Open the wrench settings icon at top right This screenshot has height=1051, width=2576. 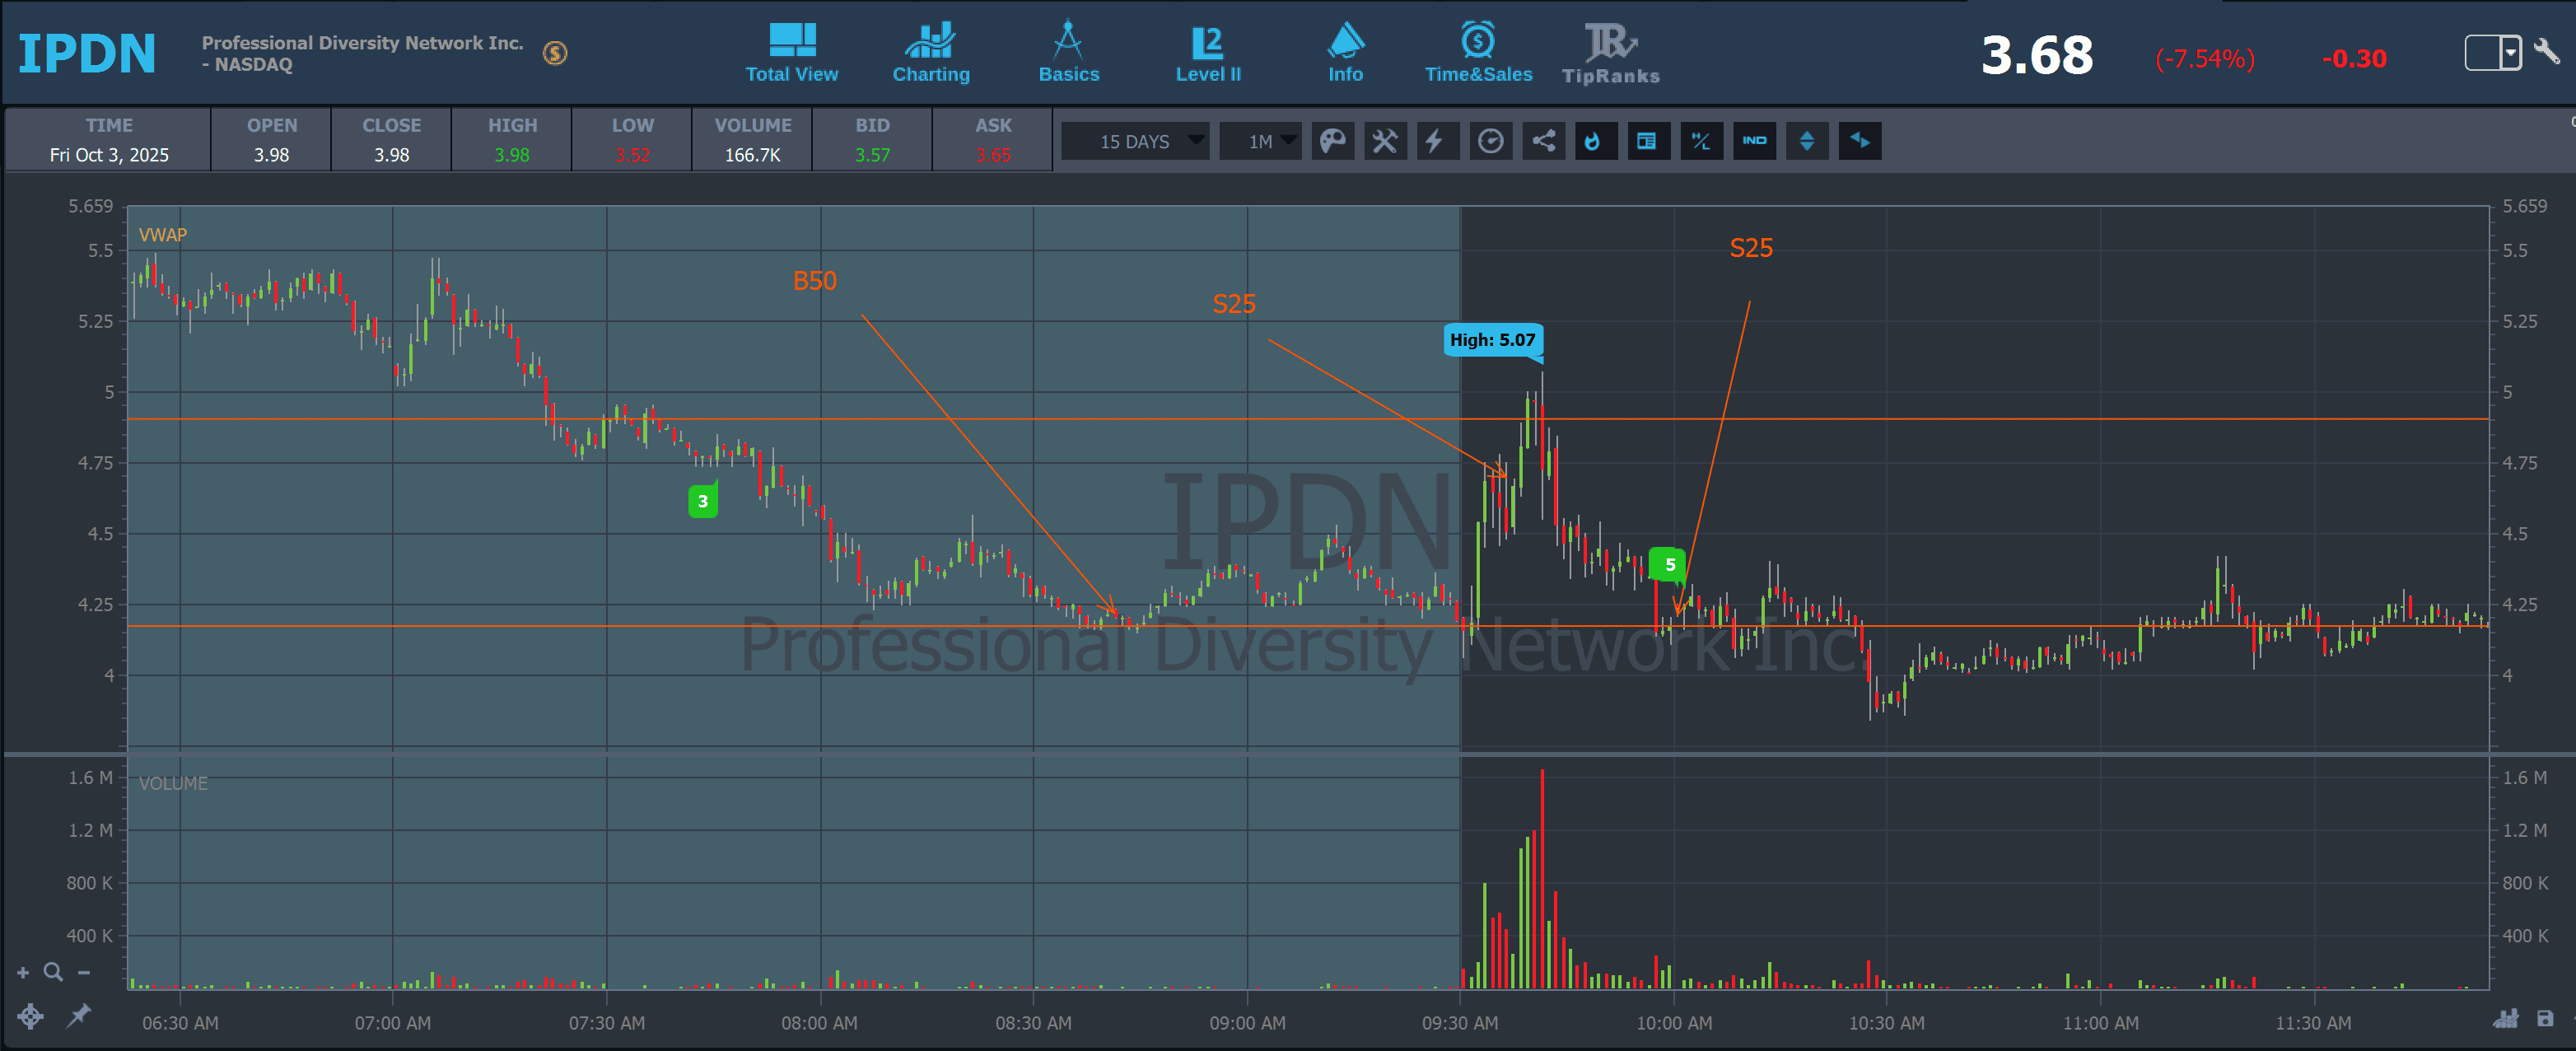click(x=2548, y=52)
